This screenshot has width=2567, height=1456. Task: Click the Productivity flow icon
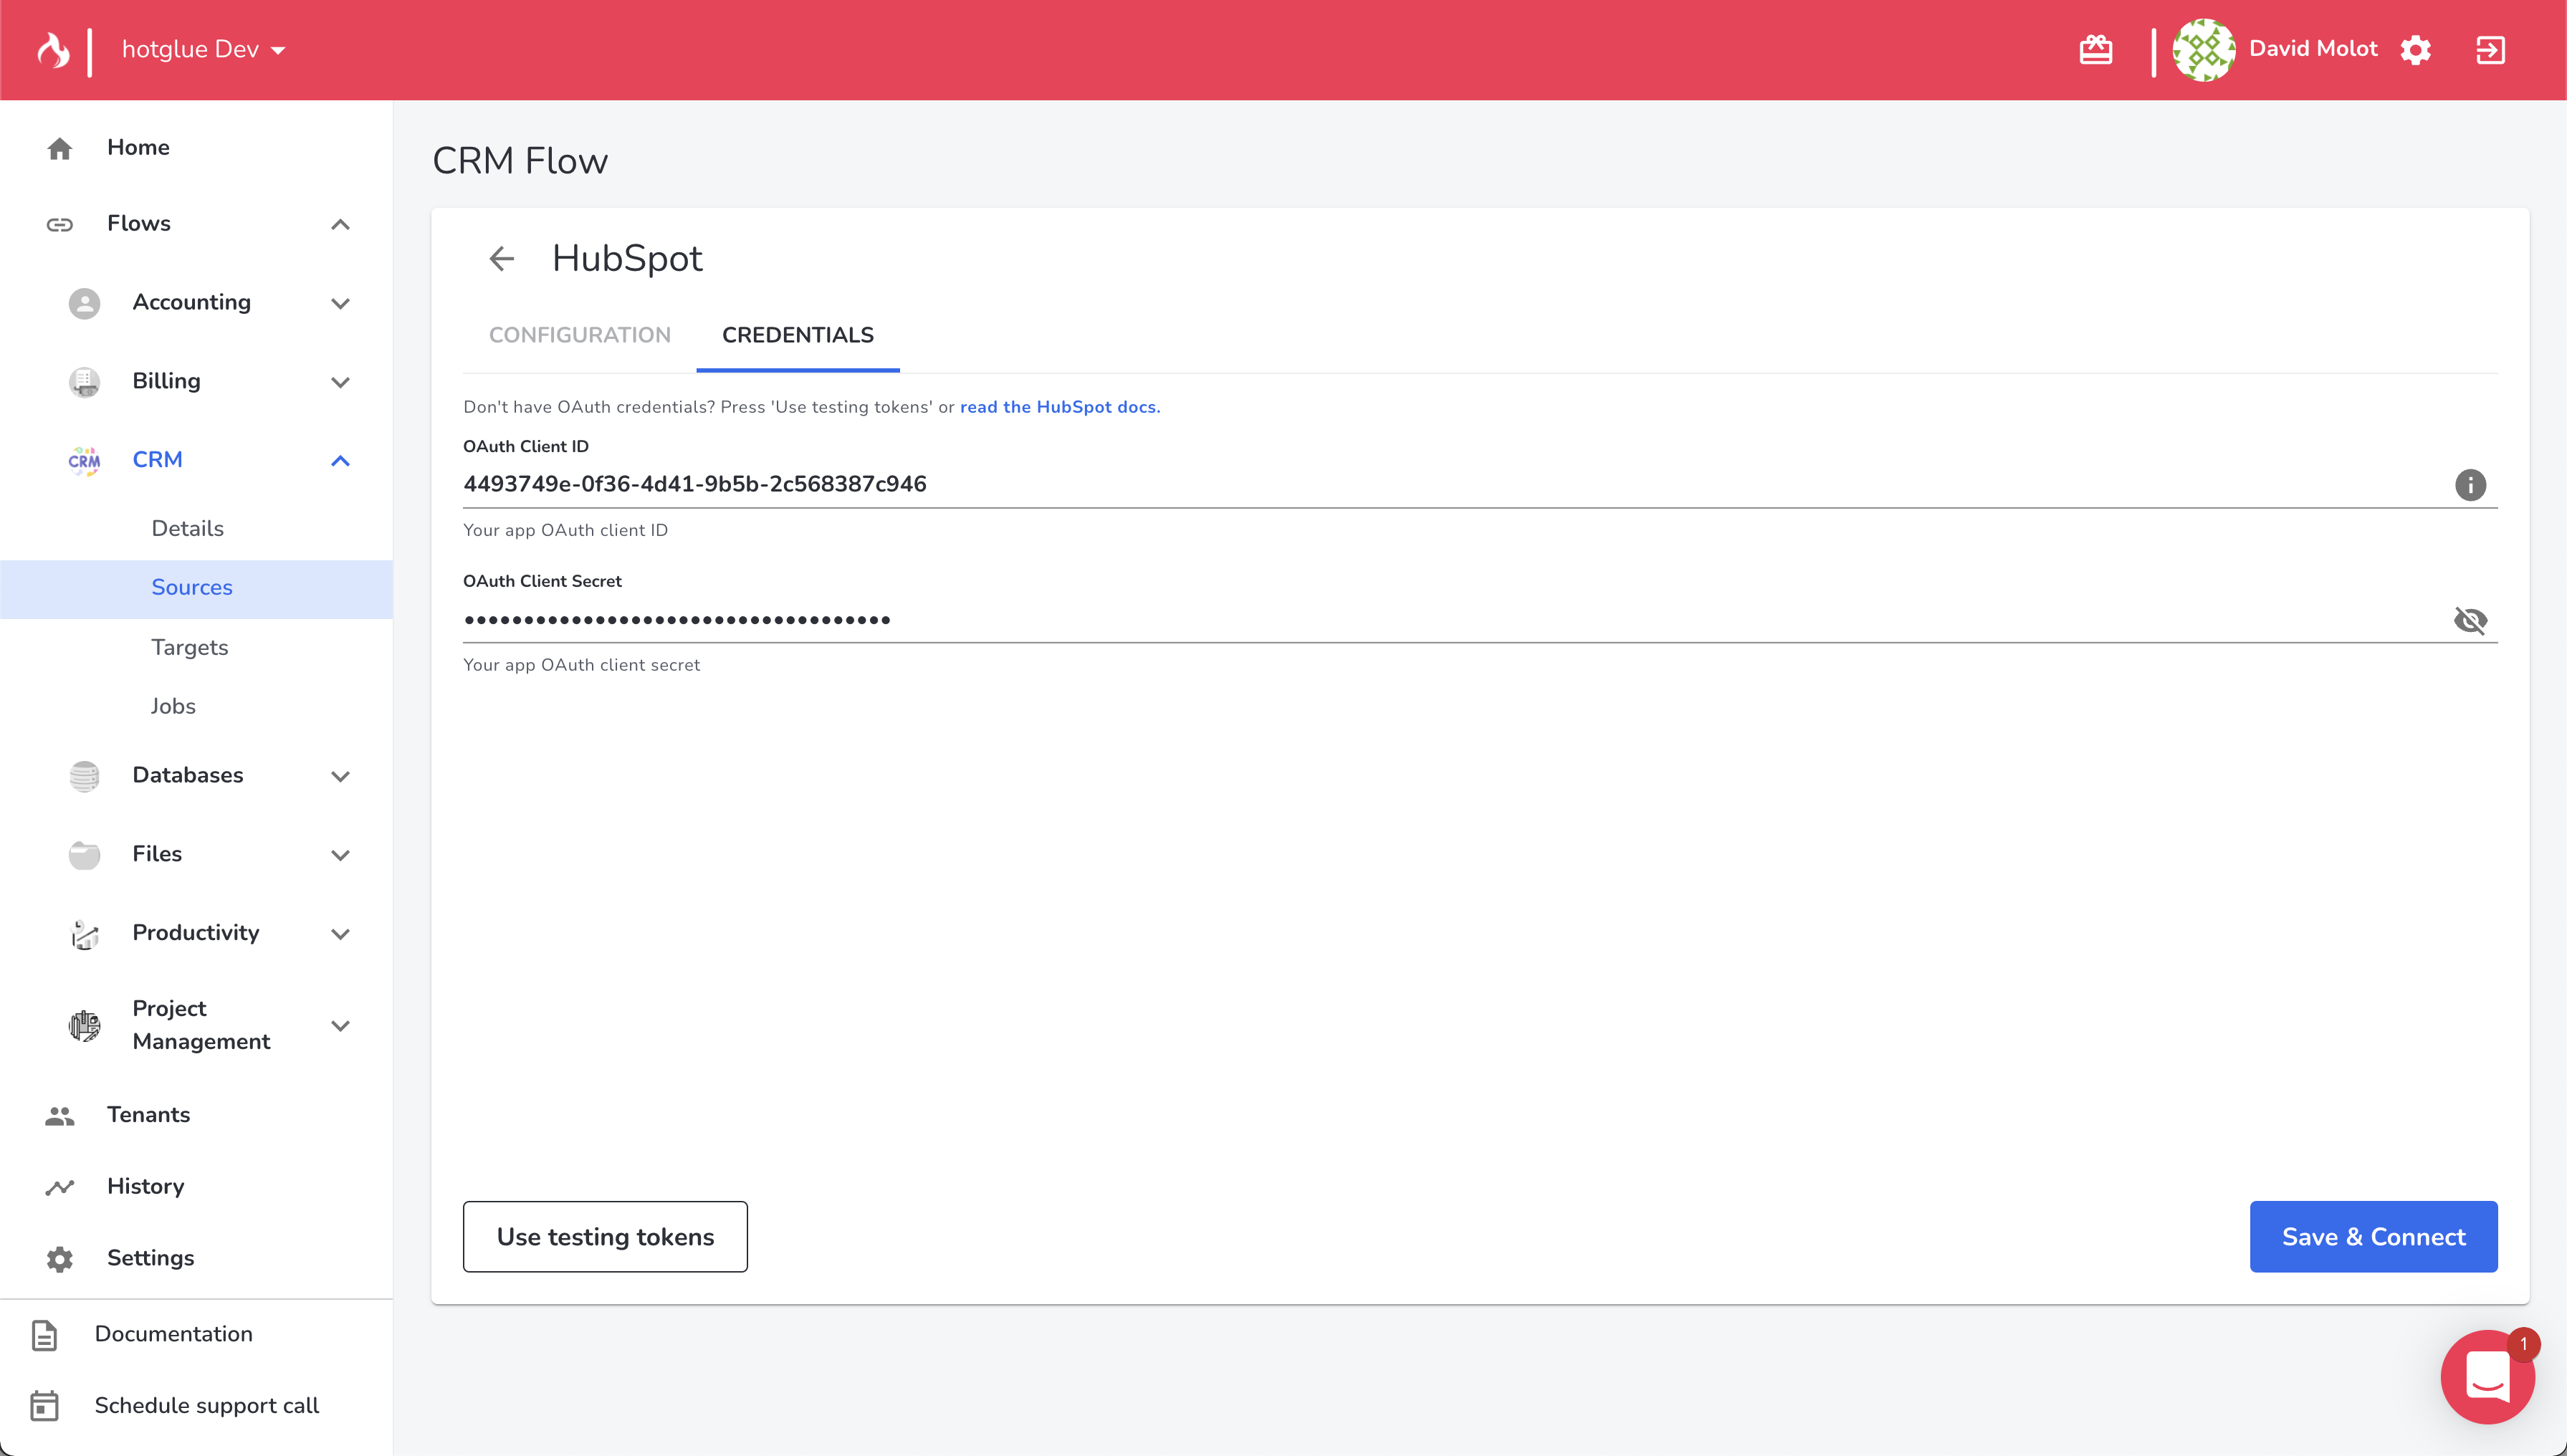(x=84, y=934)
